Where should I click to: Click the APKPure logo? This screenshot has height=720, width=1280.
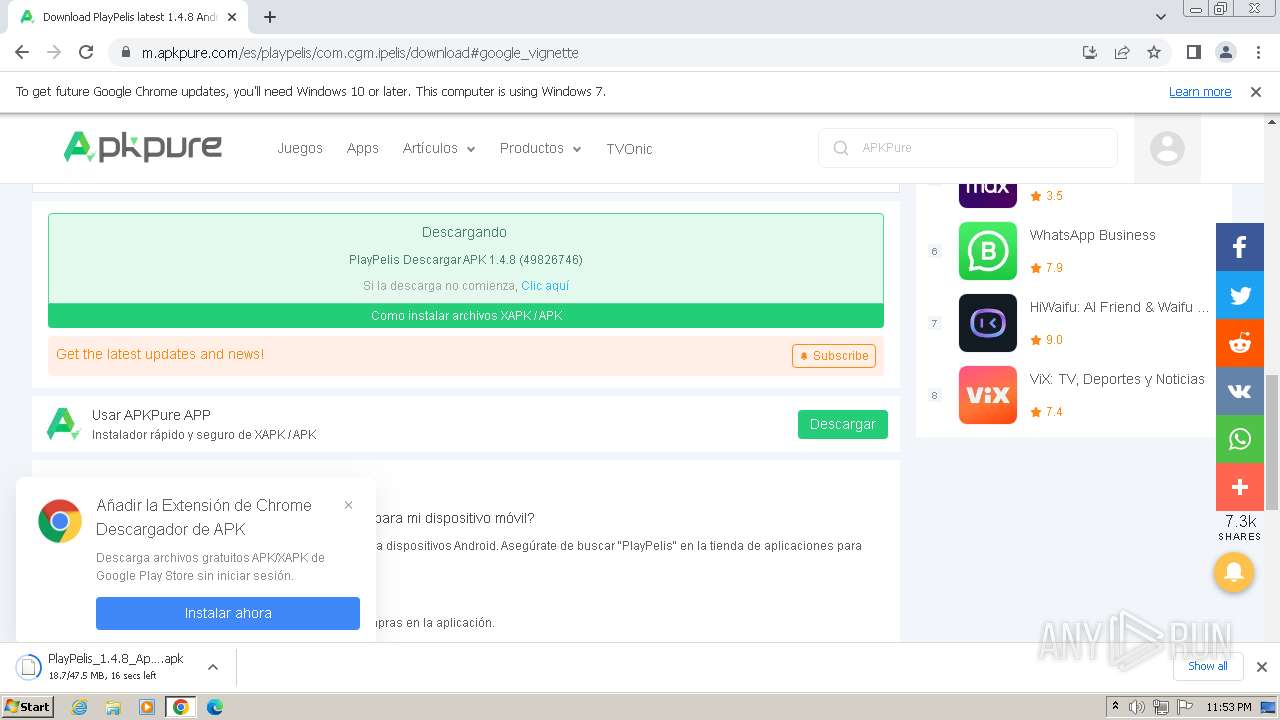tap(142, 147)
